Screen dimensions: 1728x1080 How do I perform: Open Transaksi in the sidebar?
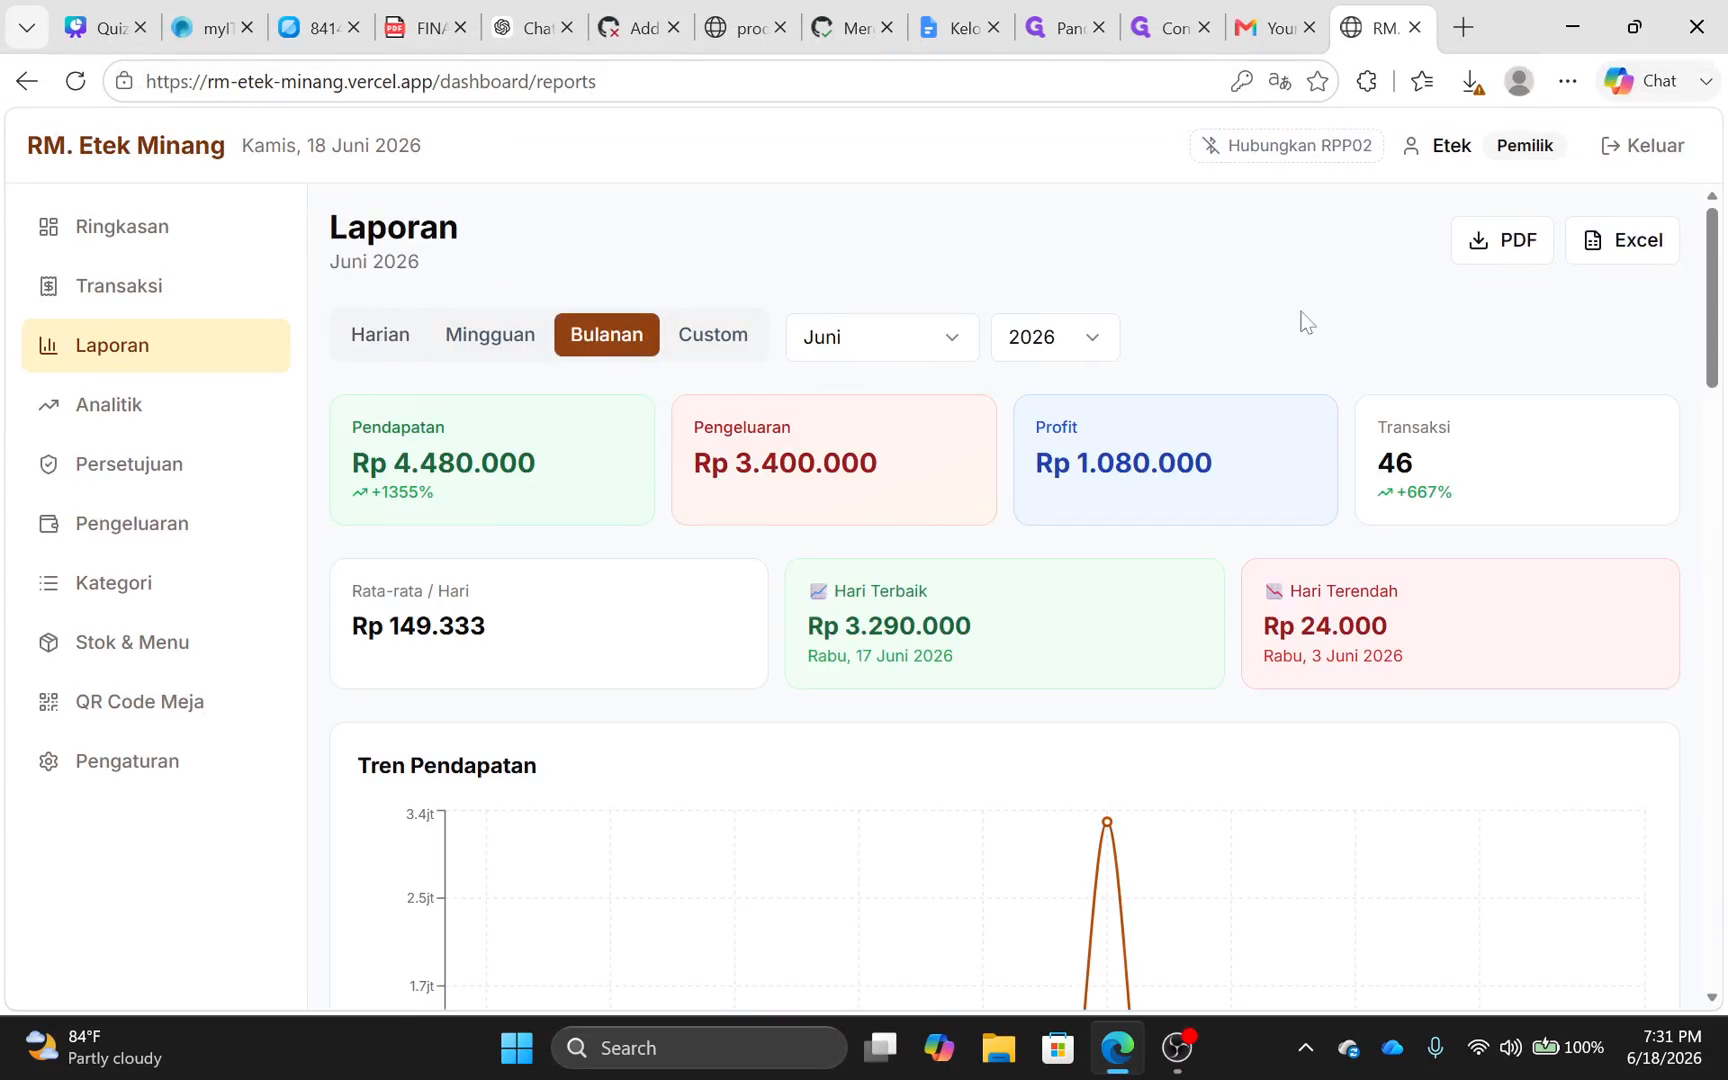coord(155,286)
